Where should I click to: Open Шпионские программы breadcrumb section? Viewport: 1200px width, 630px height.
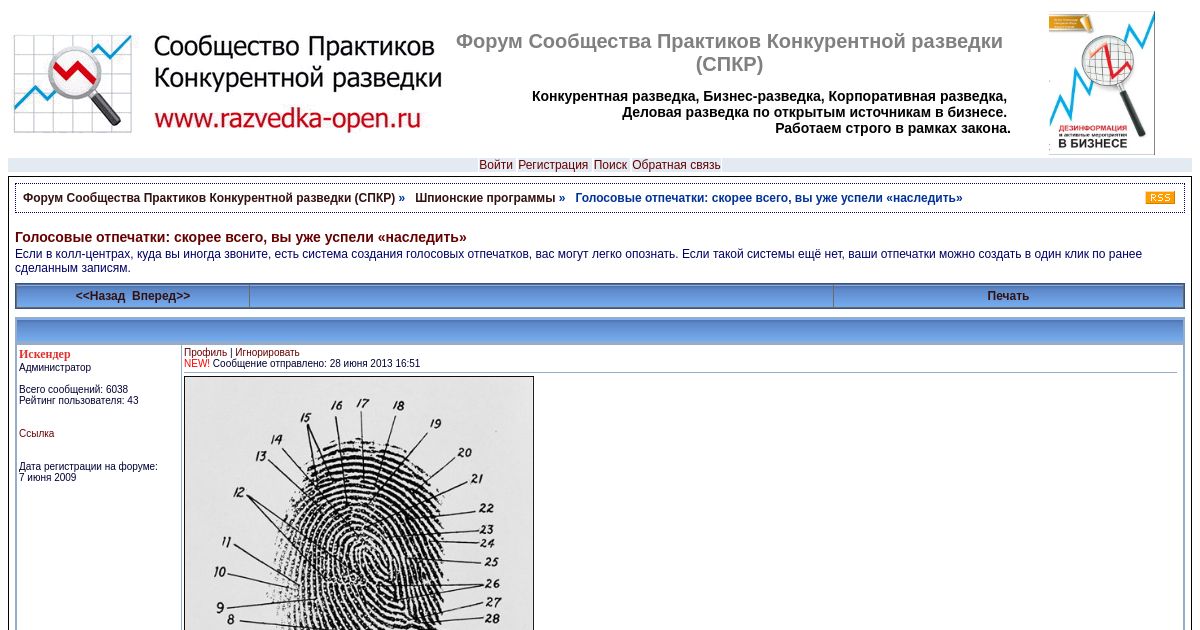485,198
